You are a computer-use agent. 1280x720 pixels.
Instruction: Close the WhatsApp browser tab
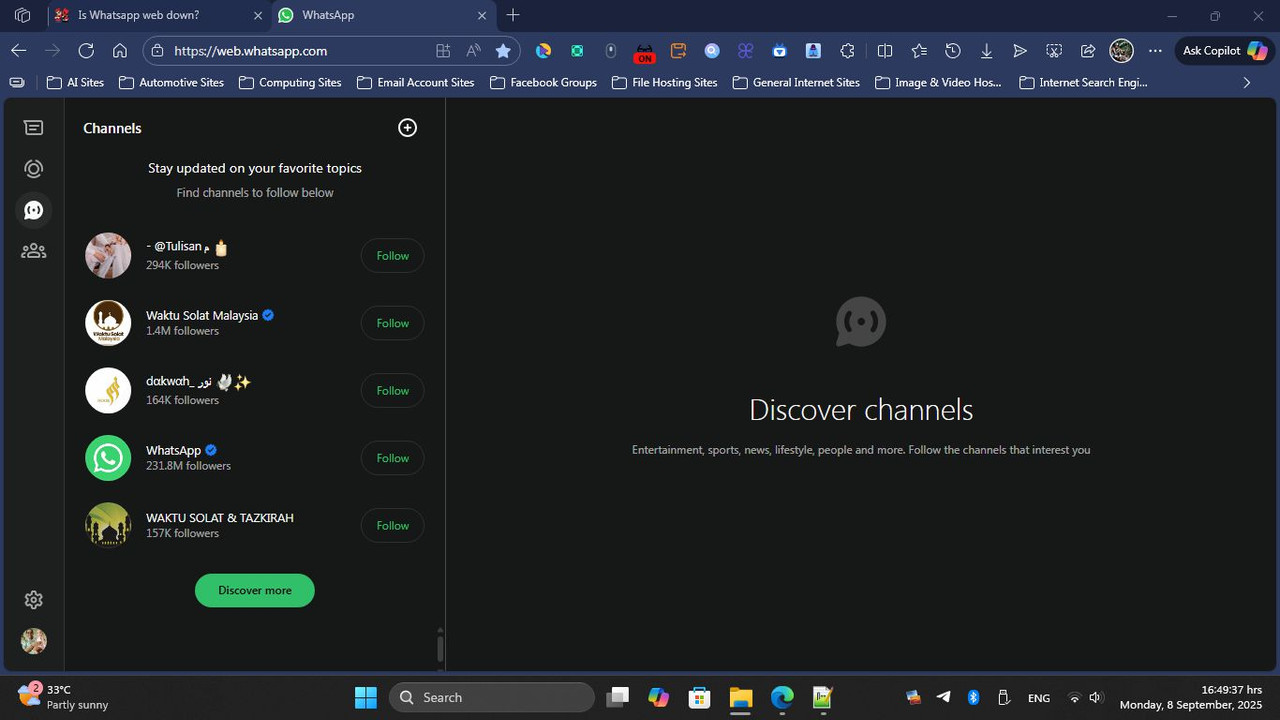(x=482, y=15)
